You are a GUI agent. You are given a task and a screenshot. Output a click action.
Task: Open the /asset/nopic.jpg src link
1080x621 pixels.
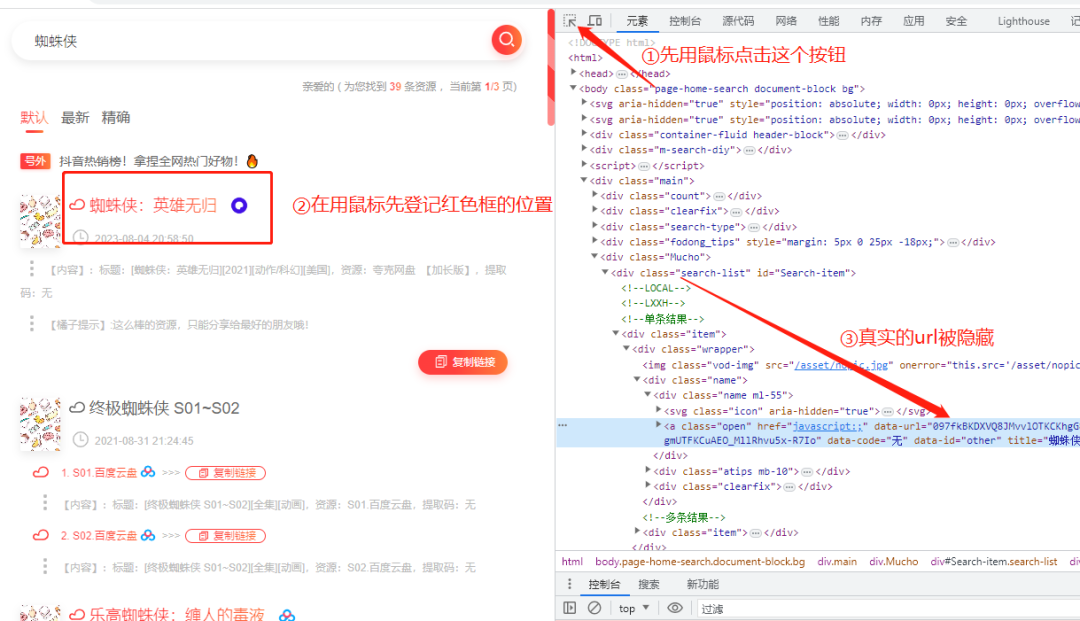pos(841,365)
